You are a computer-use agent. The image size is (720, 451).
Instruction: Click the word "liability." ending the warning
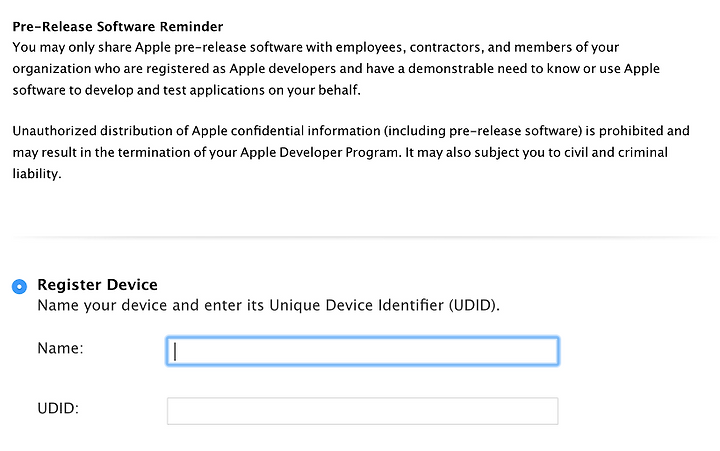(37, 174)
